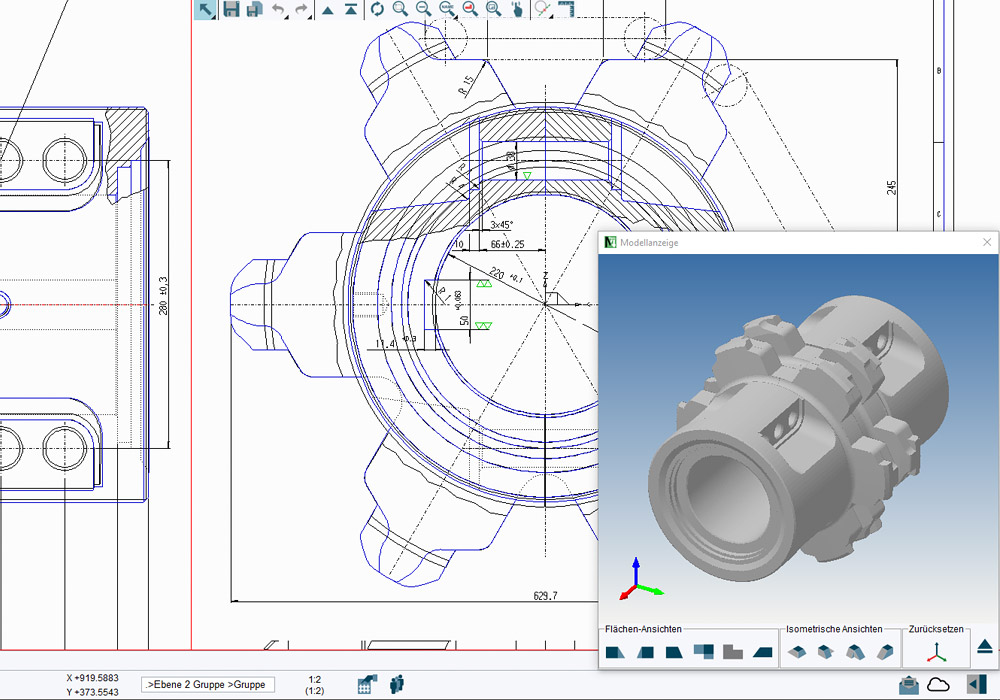Image resolution: width=1000 pixels, height=700 pixels.
Task: Click the single-disk save icon
Action: pos(231,9)
